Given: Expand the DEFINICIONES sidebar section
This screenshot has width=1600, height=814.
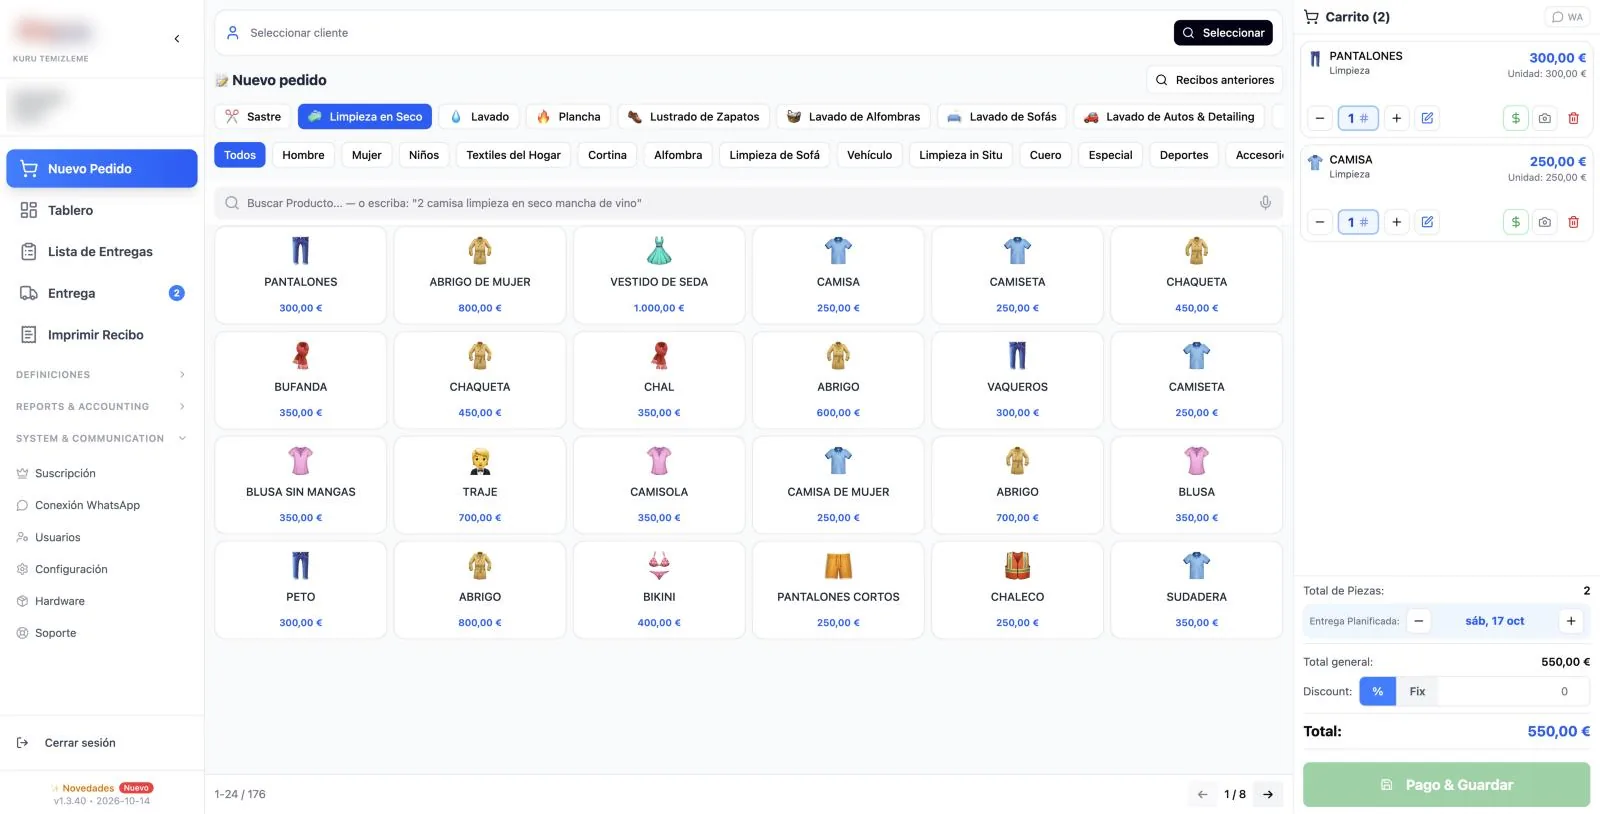Looking at the screenshot, I should (x=101, y=375).
